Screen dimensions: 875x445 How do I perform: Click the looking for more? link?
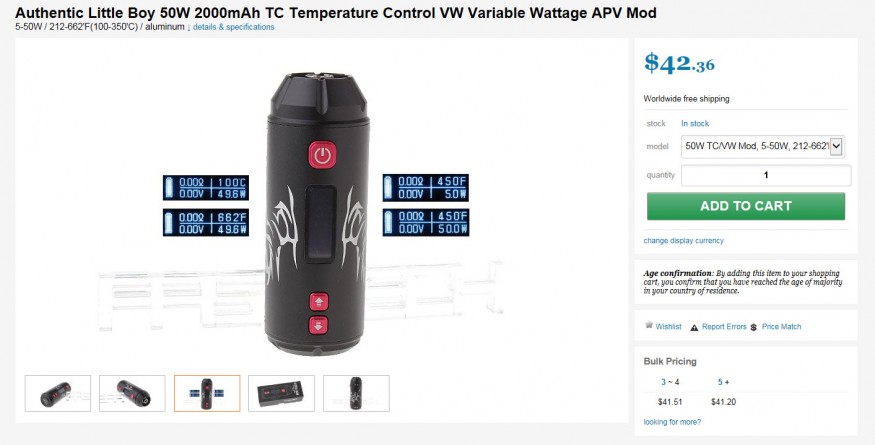(x=672, y=422)
